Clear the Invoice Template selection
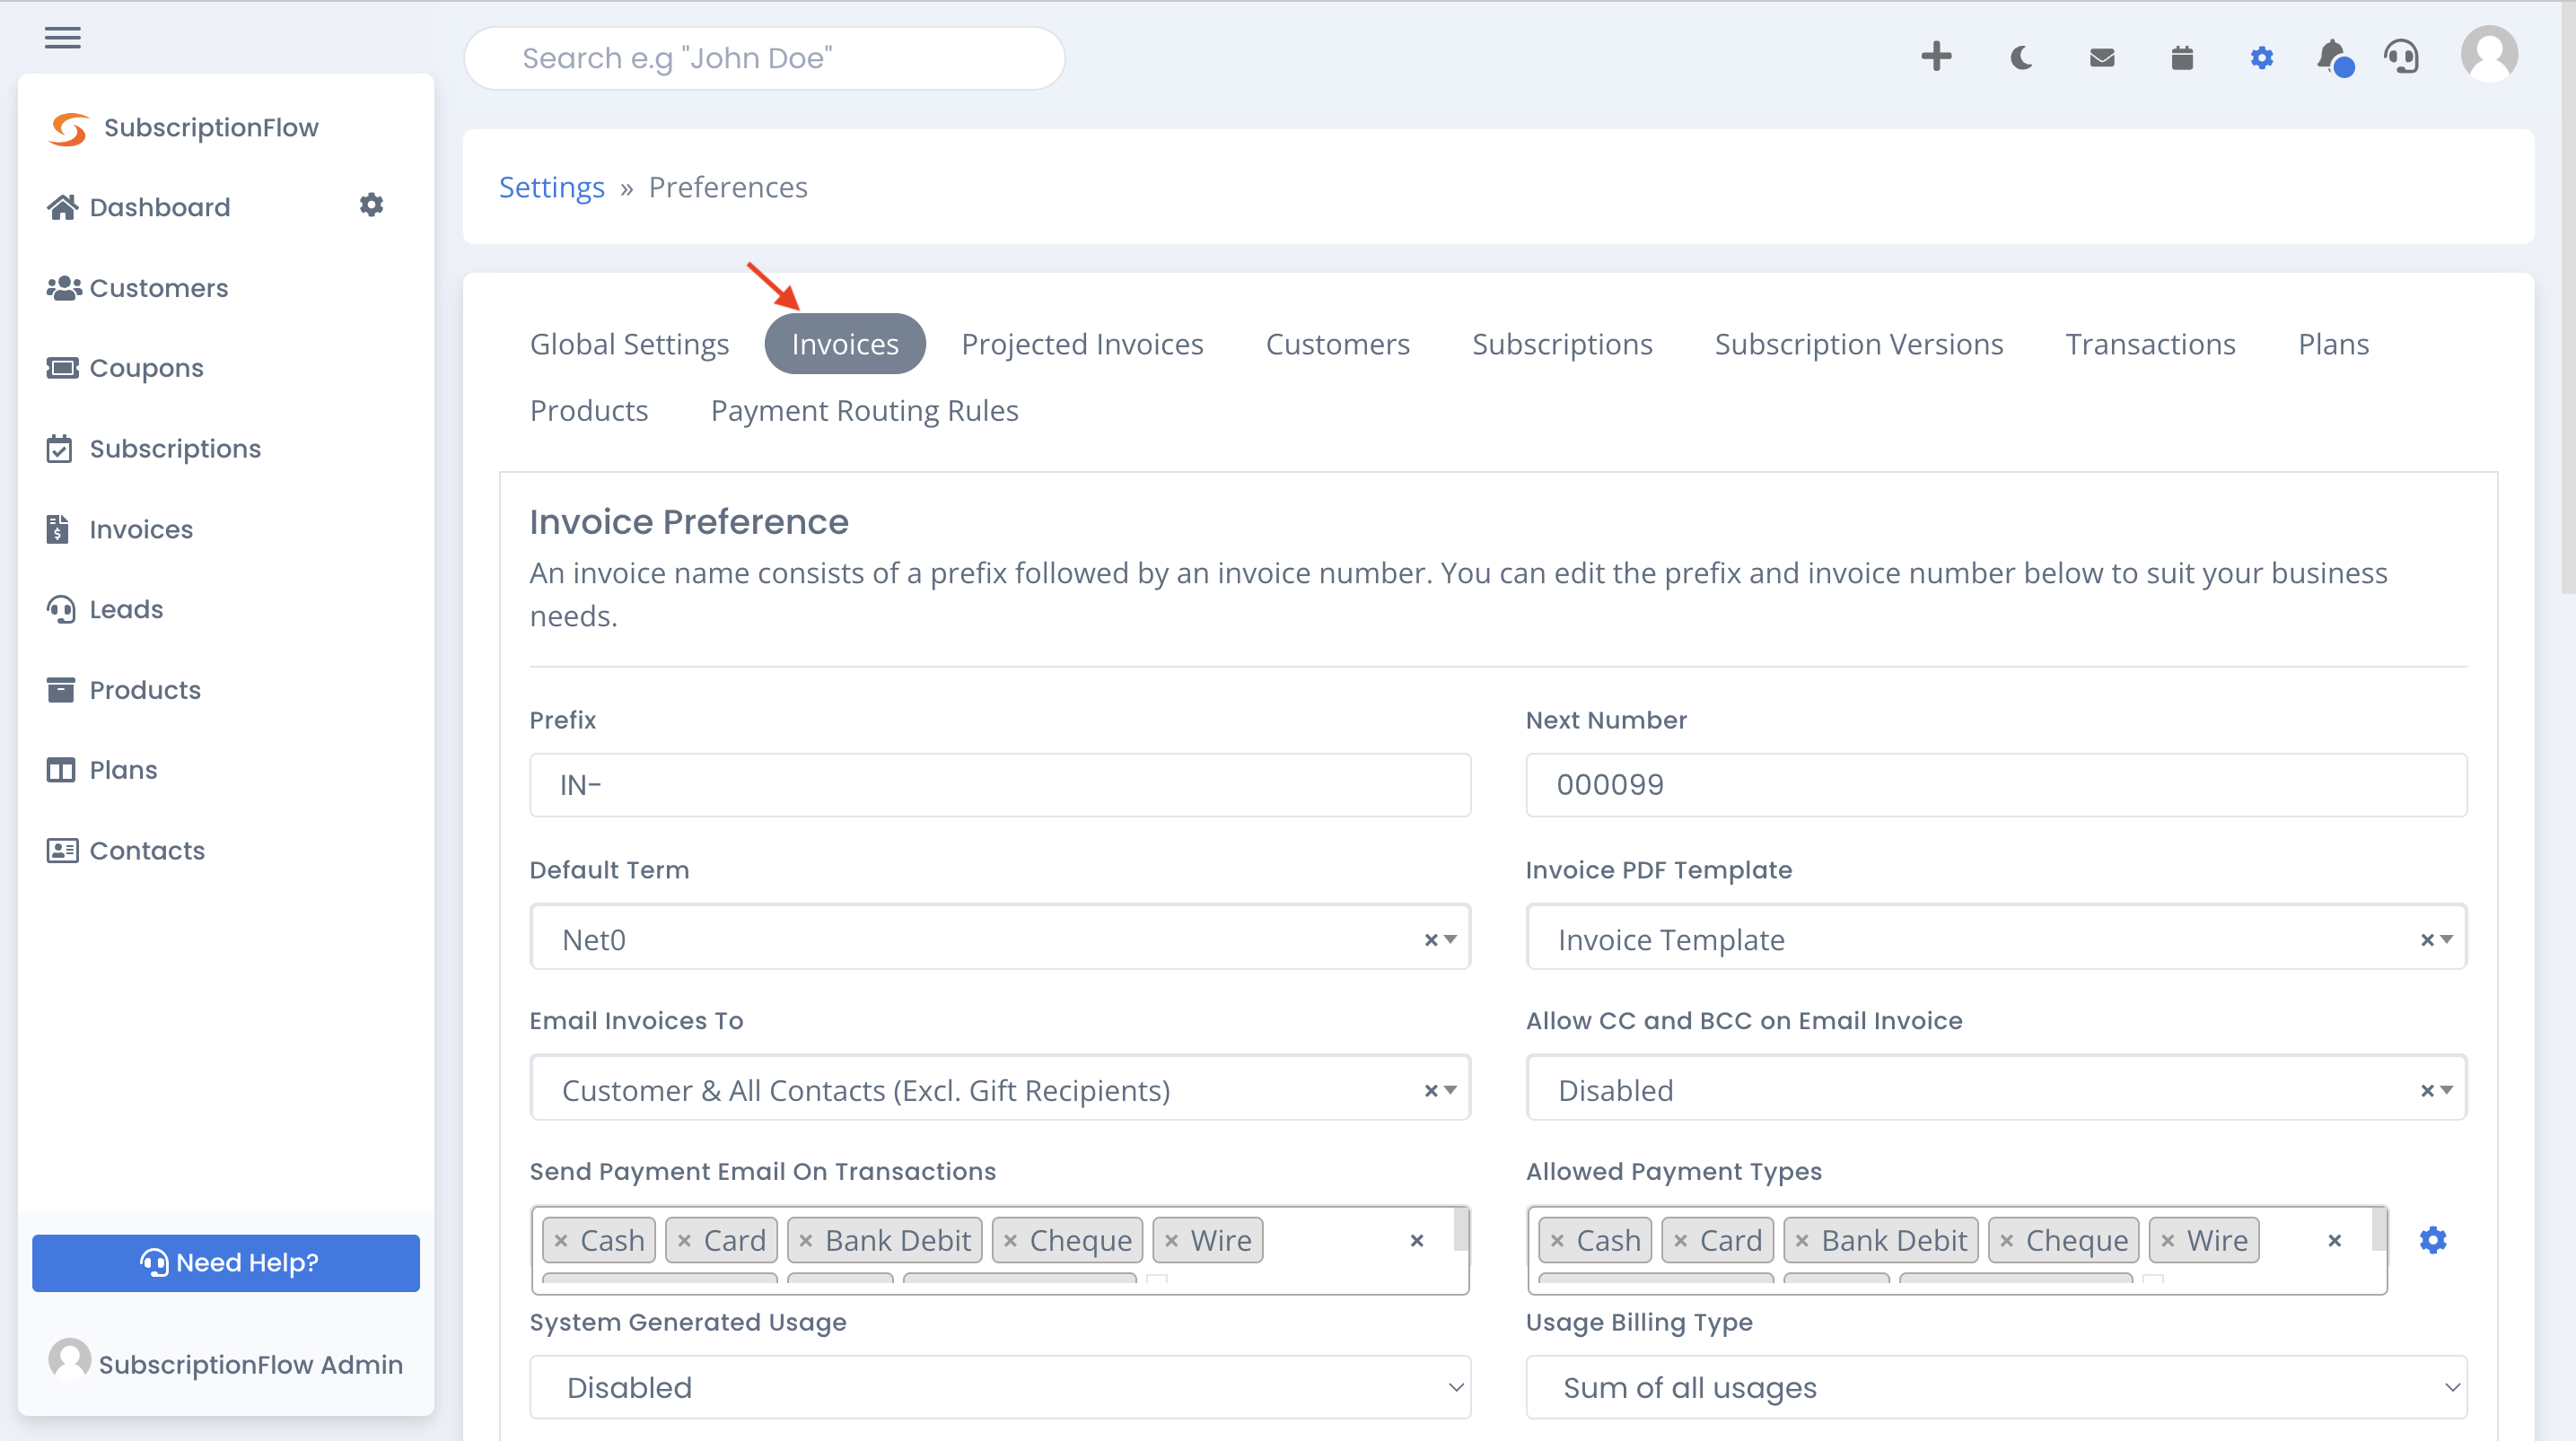2576x1441 pixels. (x=2426, y=940)
